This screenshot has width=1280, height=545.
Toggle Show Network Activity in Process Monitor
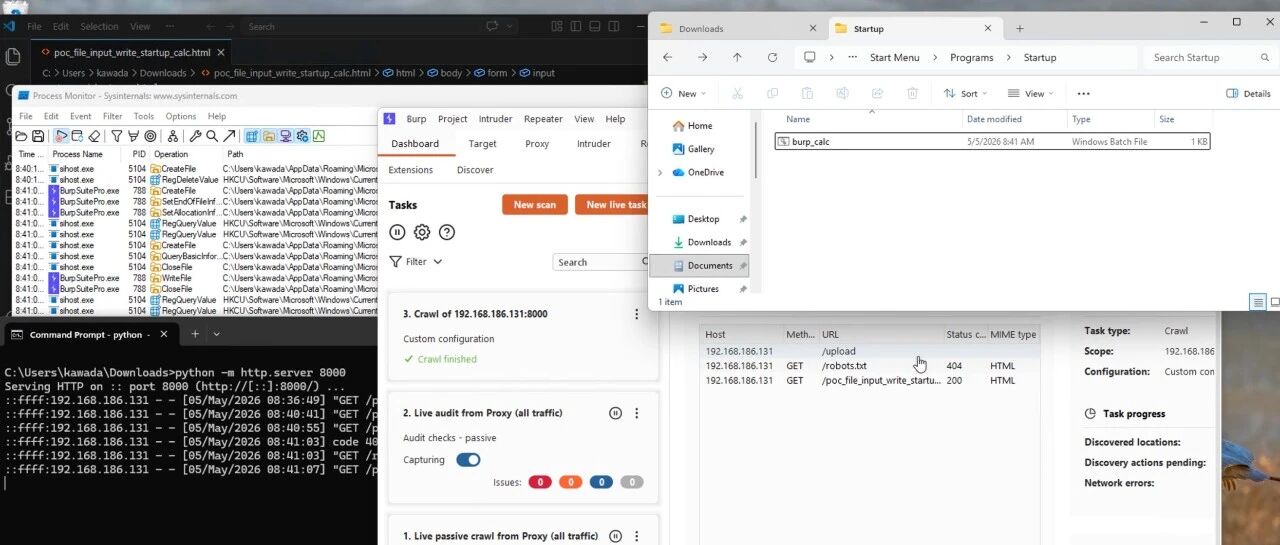tap(285, 136)
